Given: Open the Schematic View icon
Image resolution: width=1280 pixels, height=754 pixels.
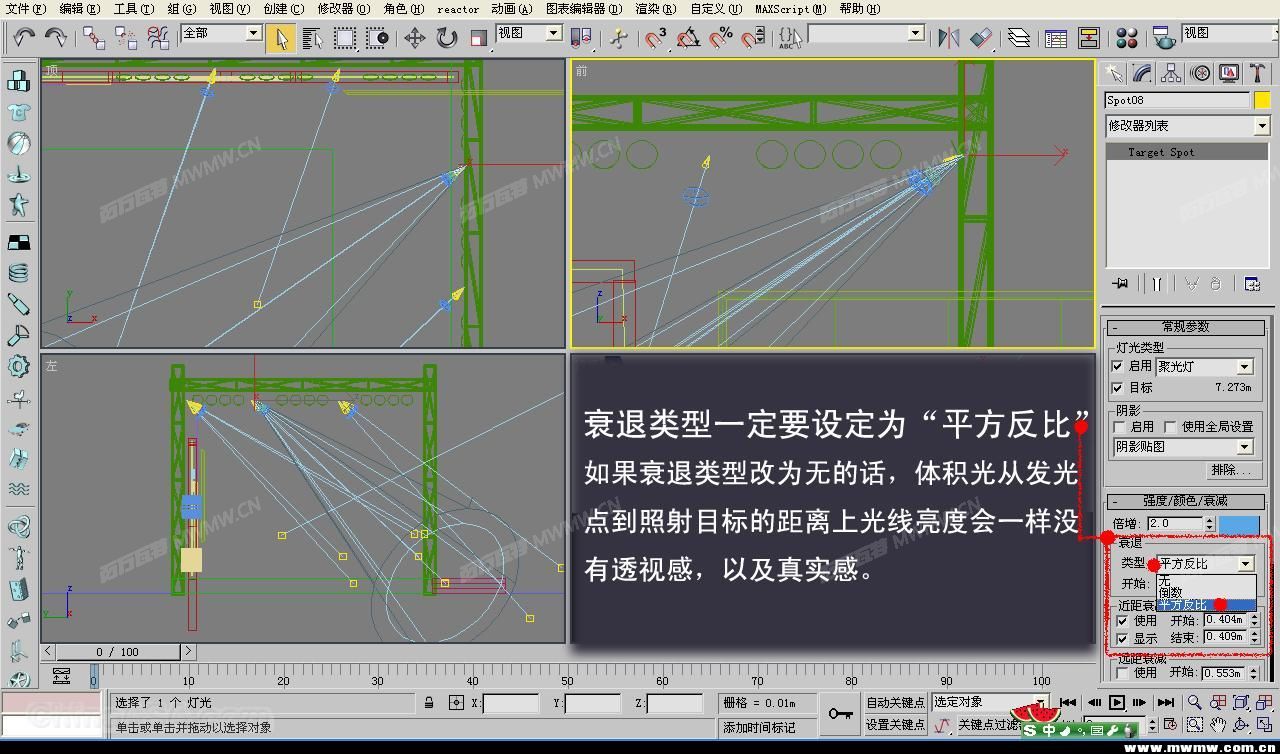Looking at the screenshot, I should click(1088, 38).
